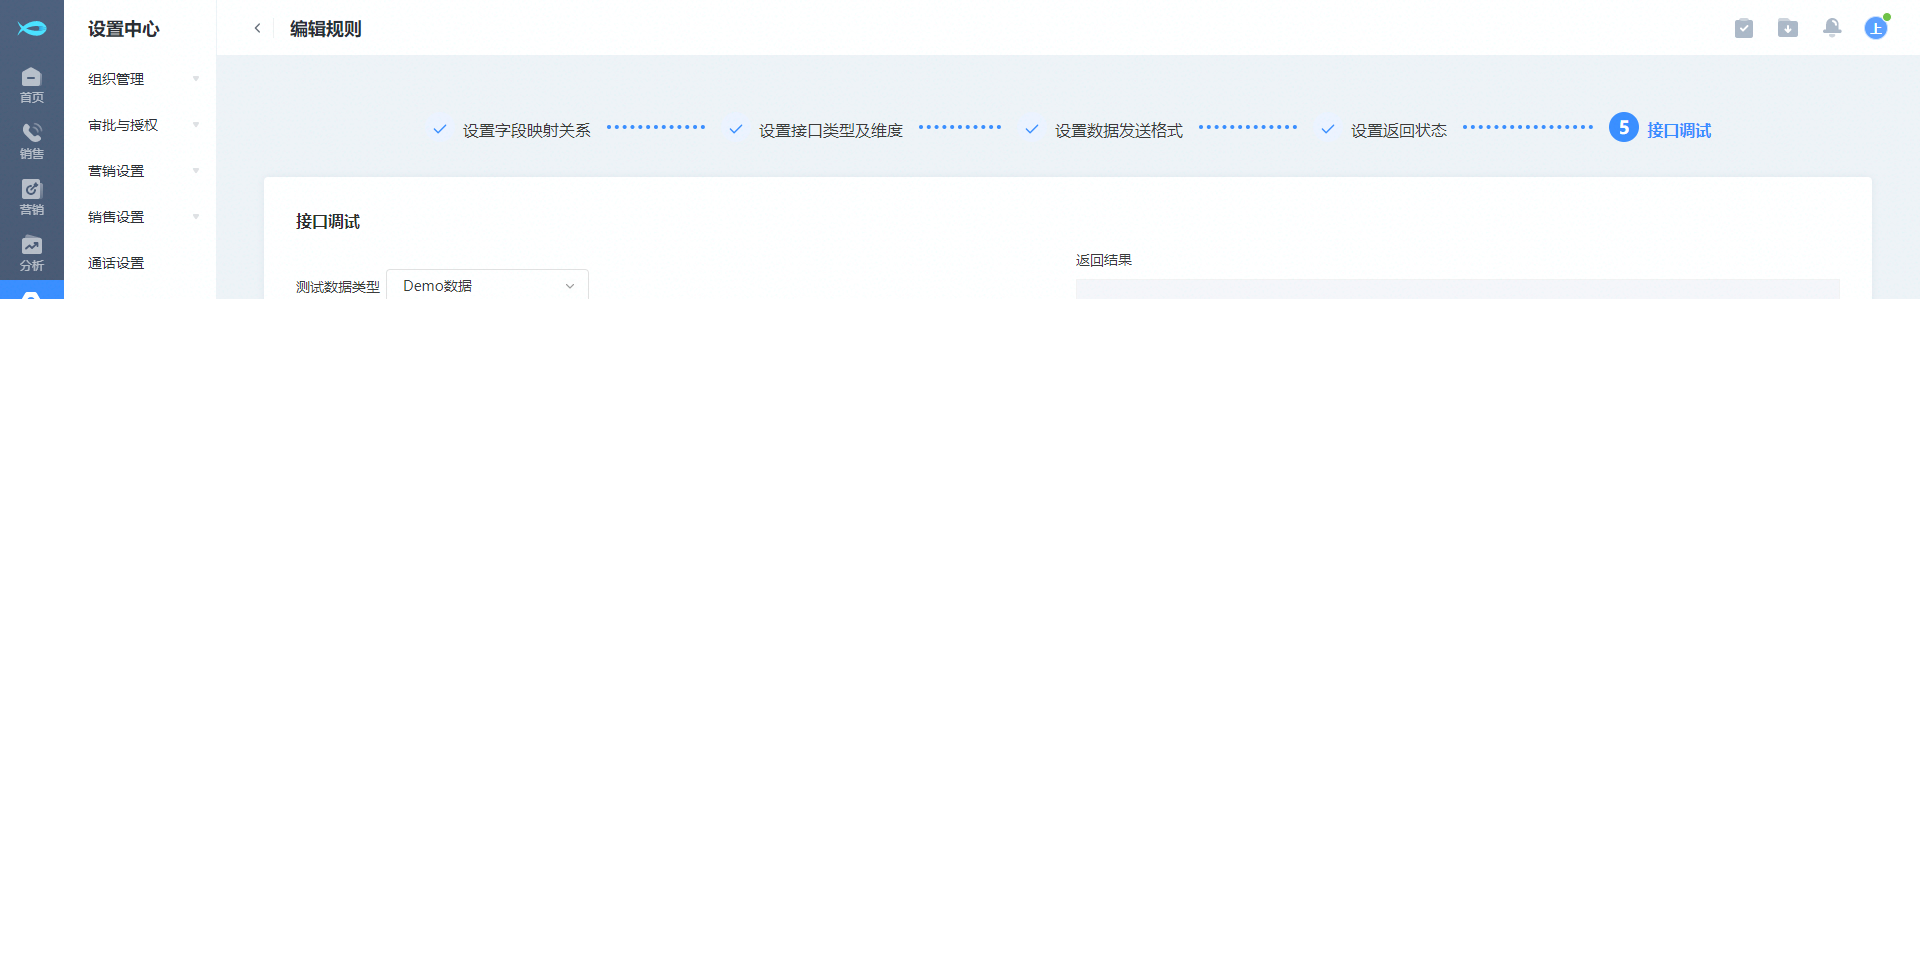Go to step 设置数据发送格式
Image resolution: width=1920 pixels, height=969 pixels.
pos(1118,130)
